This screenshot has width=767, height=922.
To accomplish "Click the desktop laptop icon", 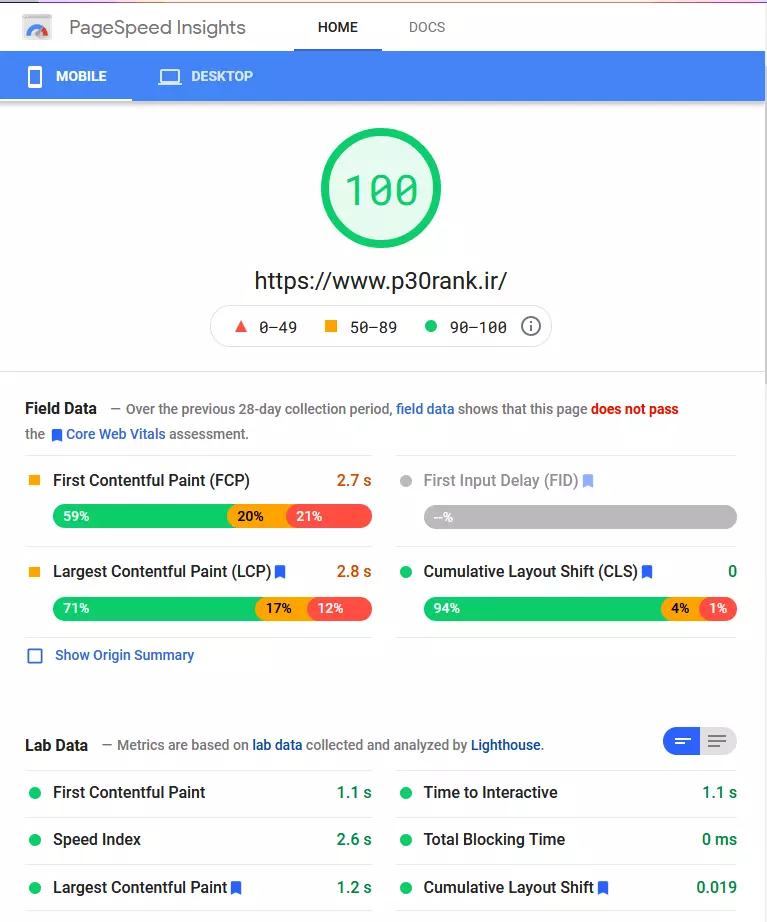I will click(170, 77).
